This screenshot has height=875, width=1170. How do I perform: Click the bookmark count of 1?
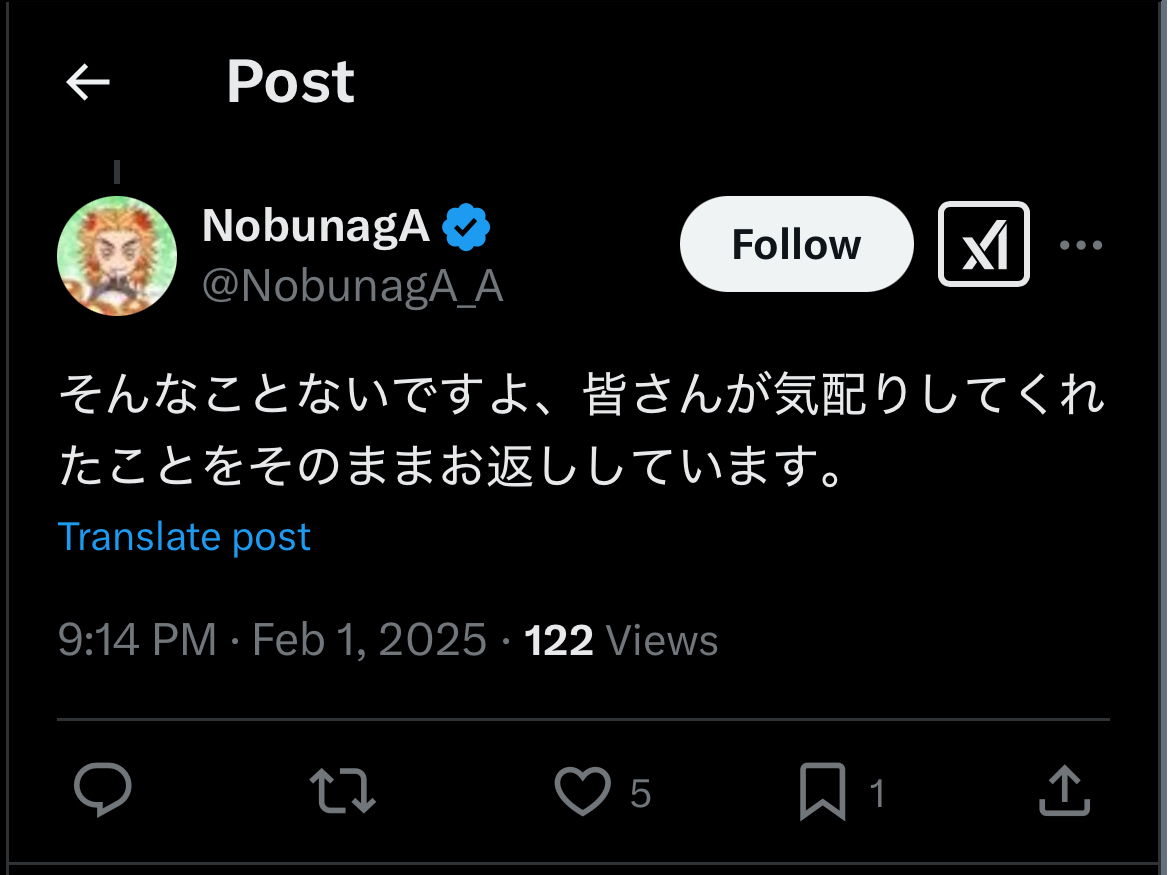[x=877, y=794]
